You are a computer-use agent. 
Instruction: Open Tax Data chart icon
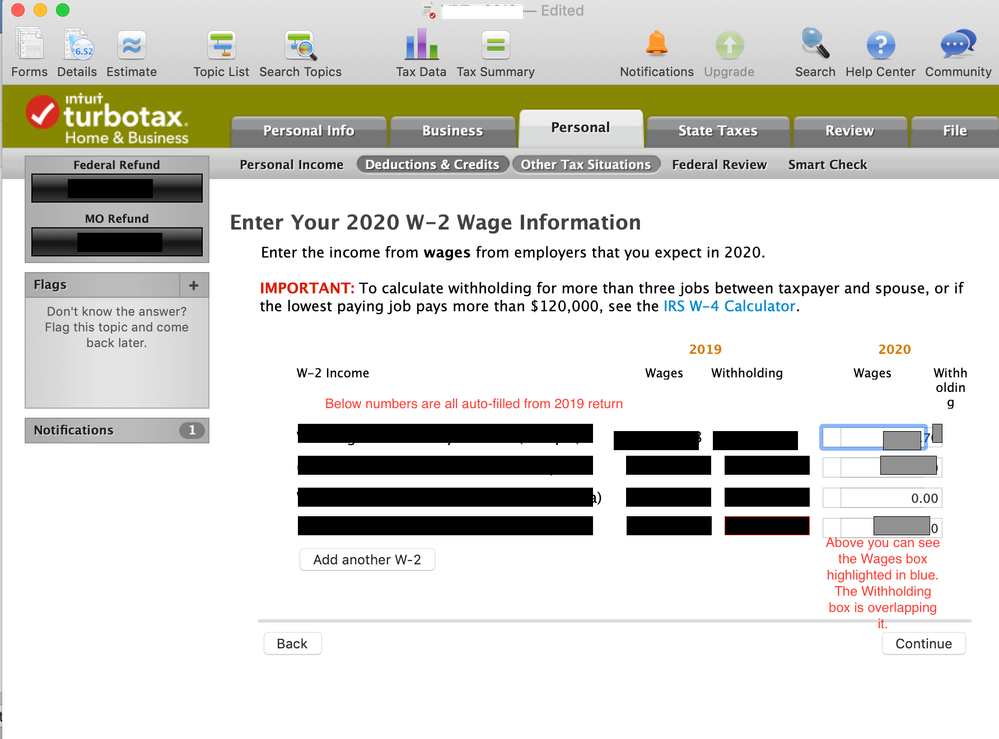[x=421, y=46]
